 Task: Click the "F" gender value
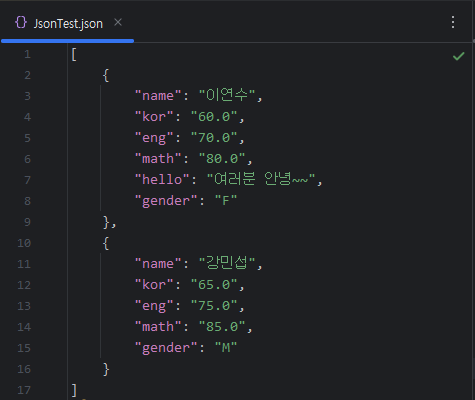coord(226,201)
